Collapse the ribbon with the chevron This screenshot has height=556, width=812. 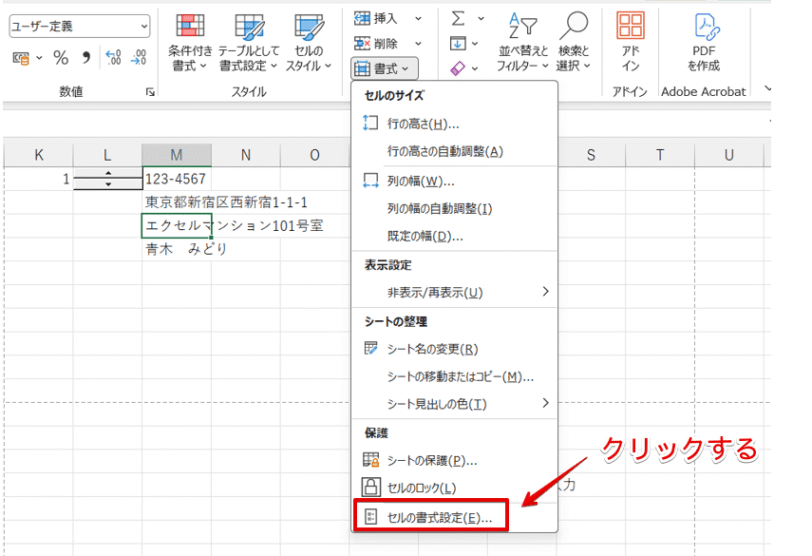pos(767,89)
